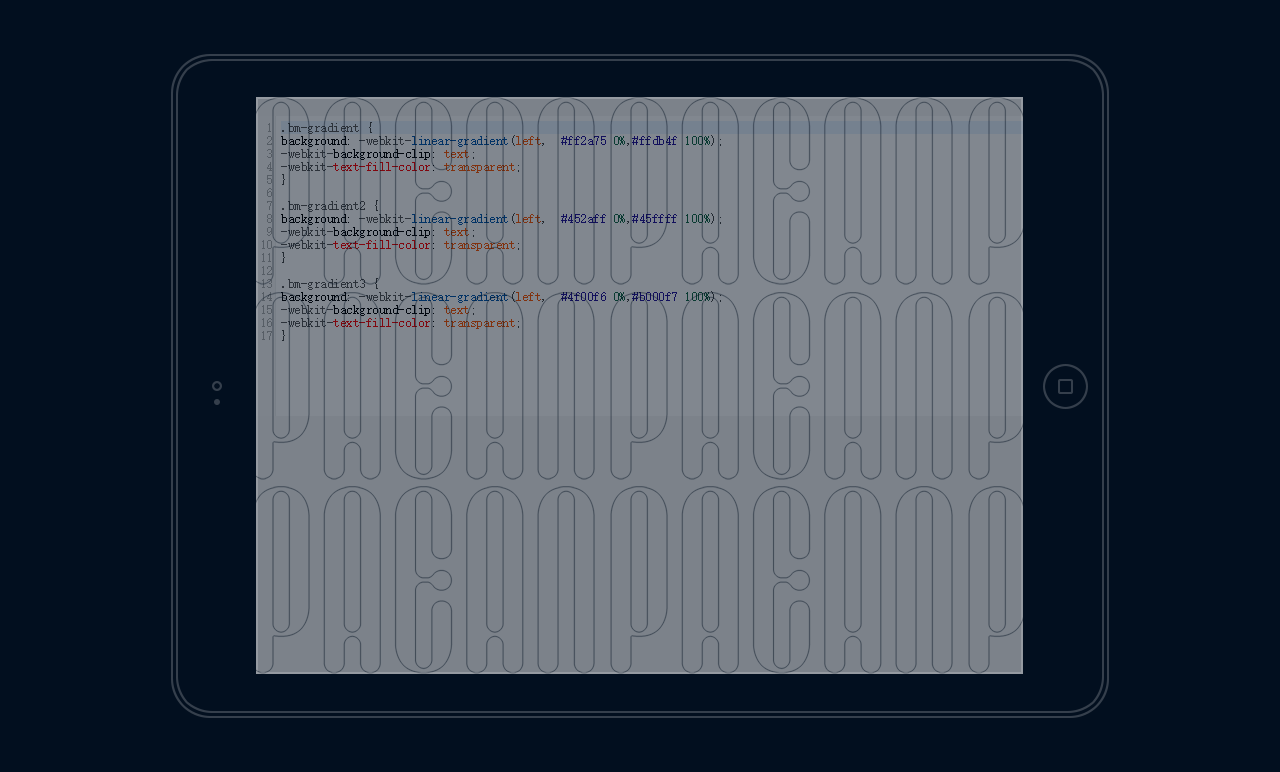Click the #4f00f6 color value
This screenshot has width=1280, height=772.
coord(583,297)
